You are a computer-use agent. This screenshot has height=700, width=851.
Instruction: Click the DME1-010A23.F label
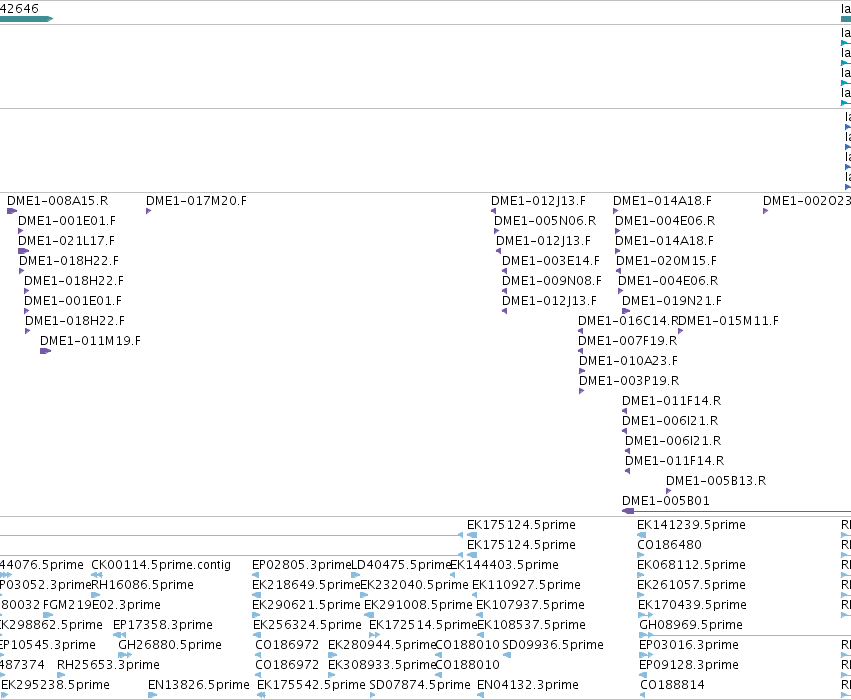click(x=628, y=361)
